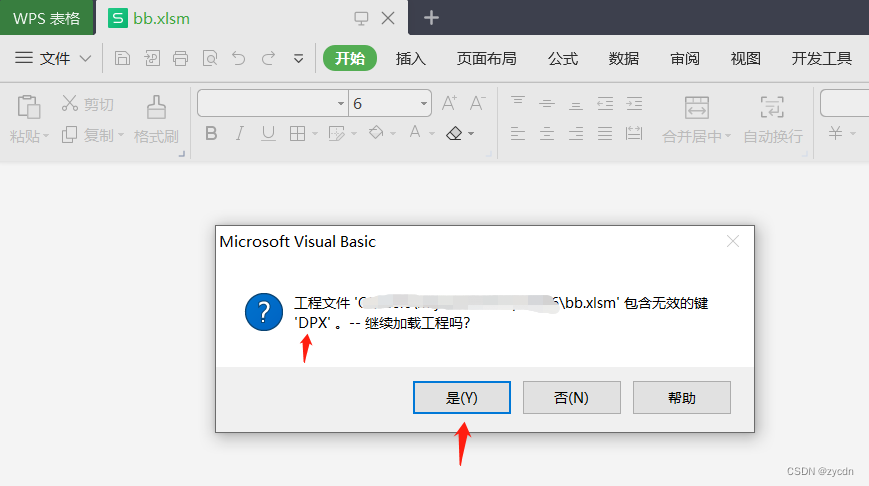
Task: Click the justify alignment icon
Action: coord(605,134)
